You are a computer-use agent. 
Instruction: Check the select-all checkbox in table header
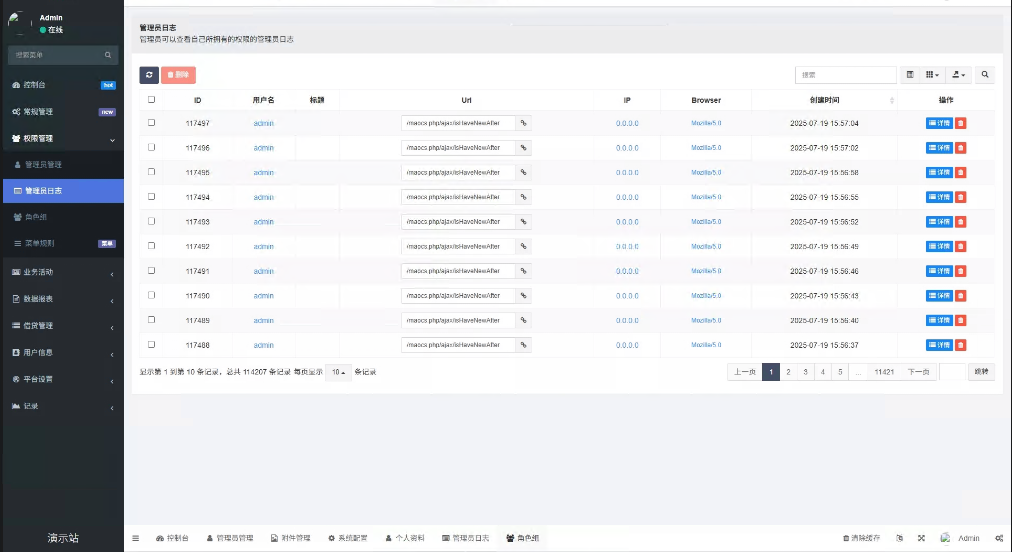pos(152,100)
